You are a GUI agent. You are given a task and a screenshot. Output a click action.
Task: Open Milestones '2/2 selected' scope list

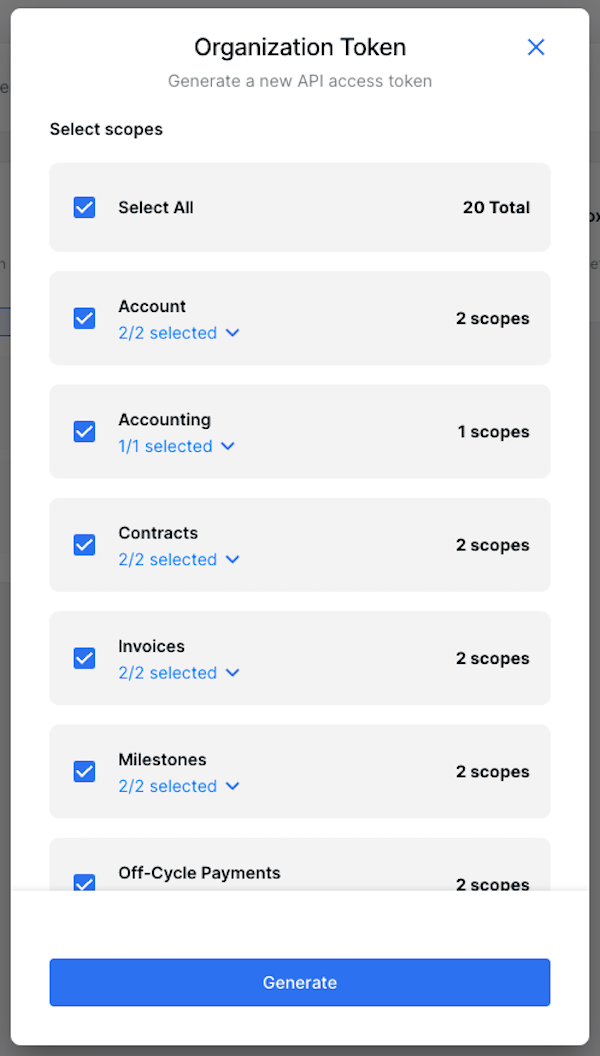click(x=168, y=786)
